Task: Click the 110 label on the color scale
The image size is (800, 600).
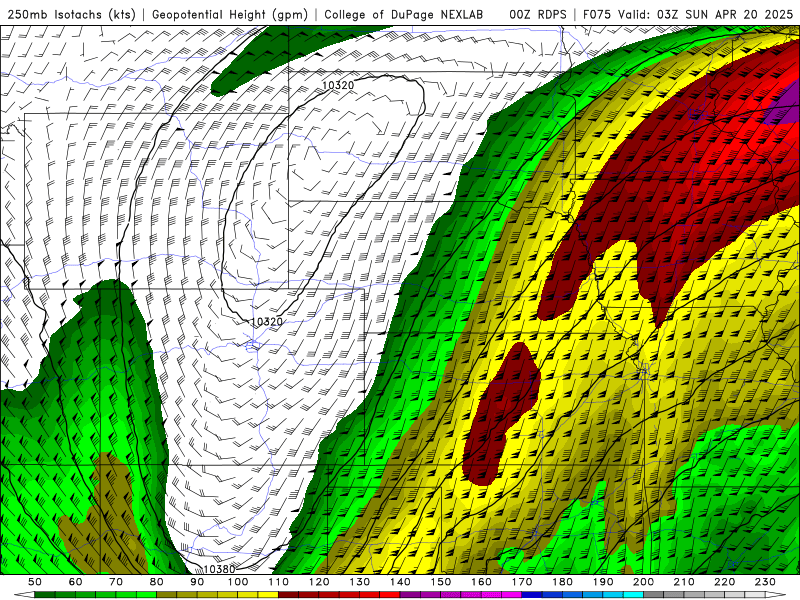Action: click(279, 582)
